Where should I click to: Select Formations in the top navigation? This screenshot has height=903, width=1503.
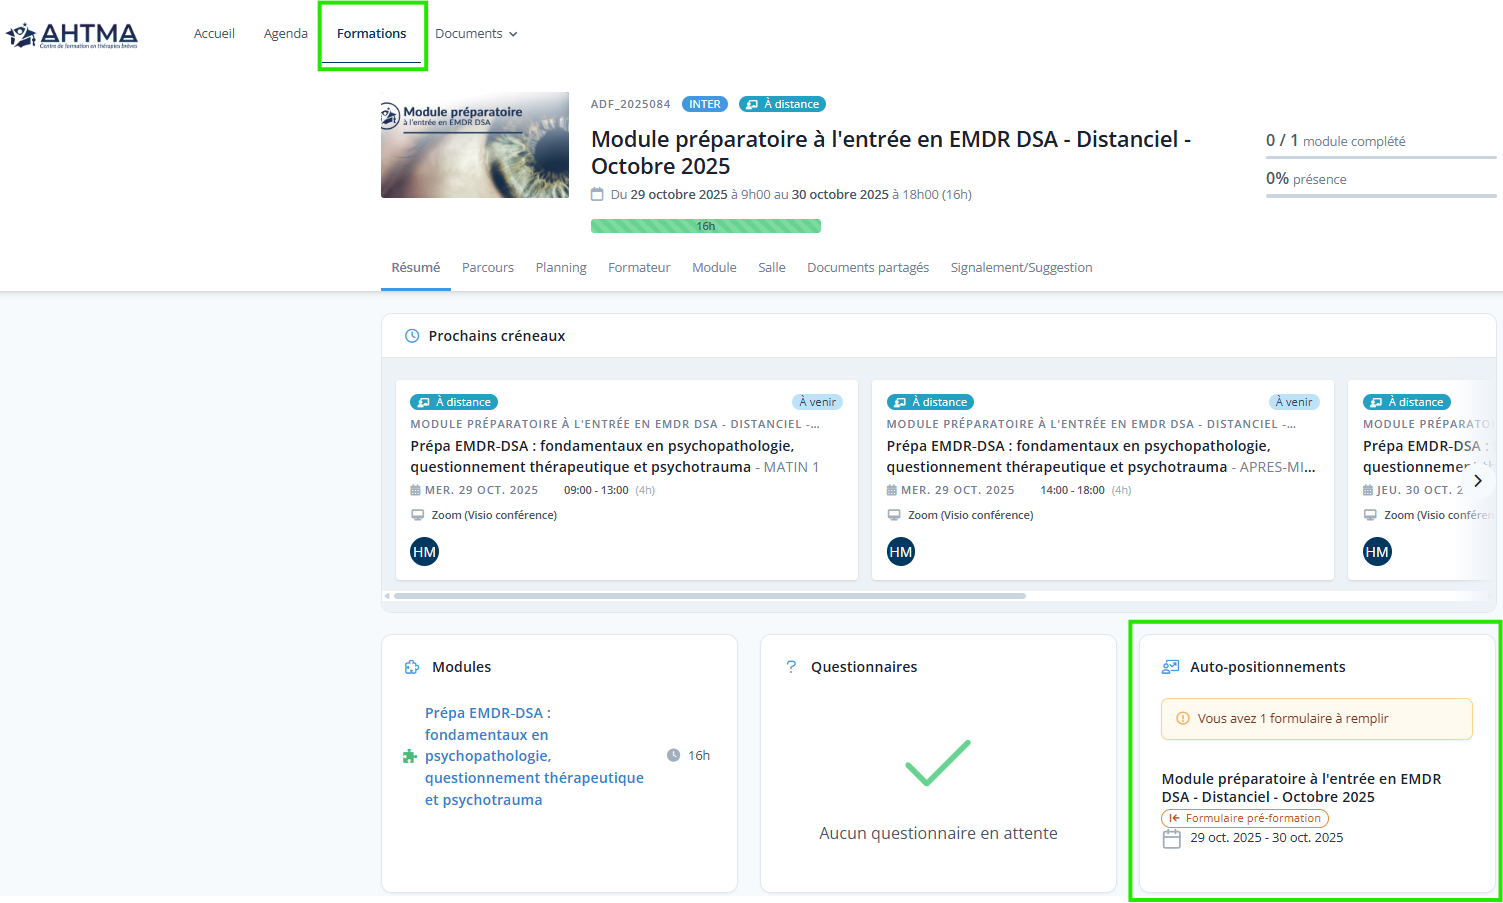point(372,34)
